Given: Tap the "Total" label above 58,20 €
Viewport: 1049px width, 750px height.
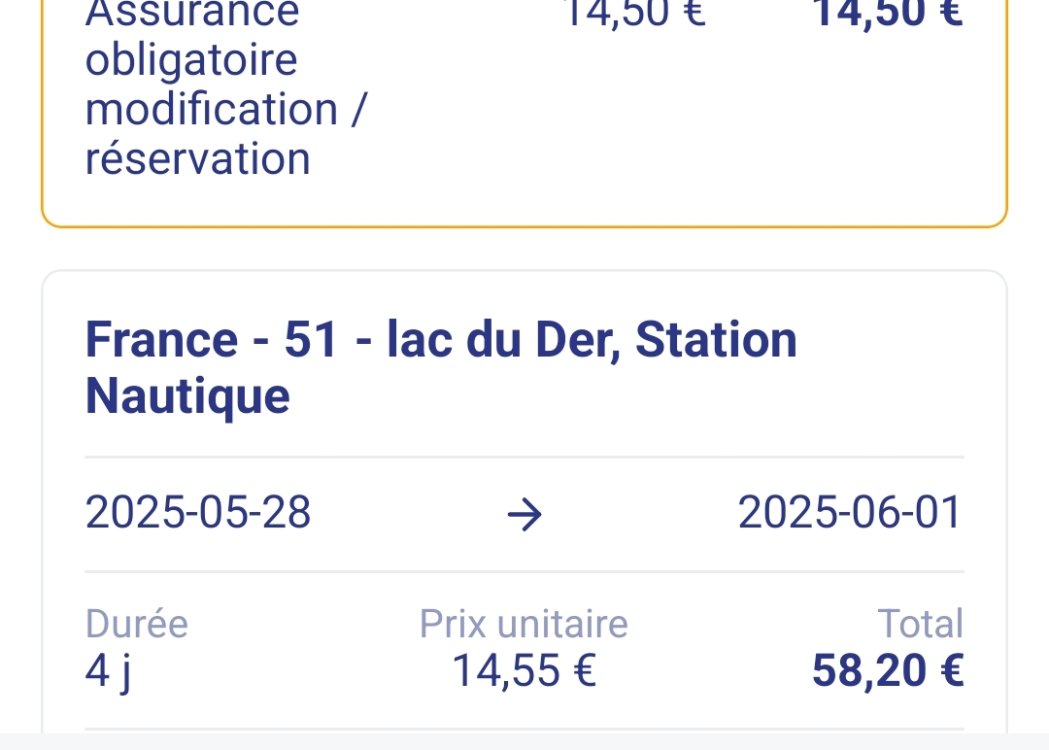Looking at the screenshot, I should pos(920,624).
